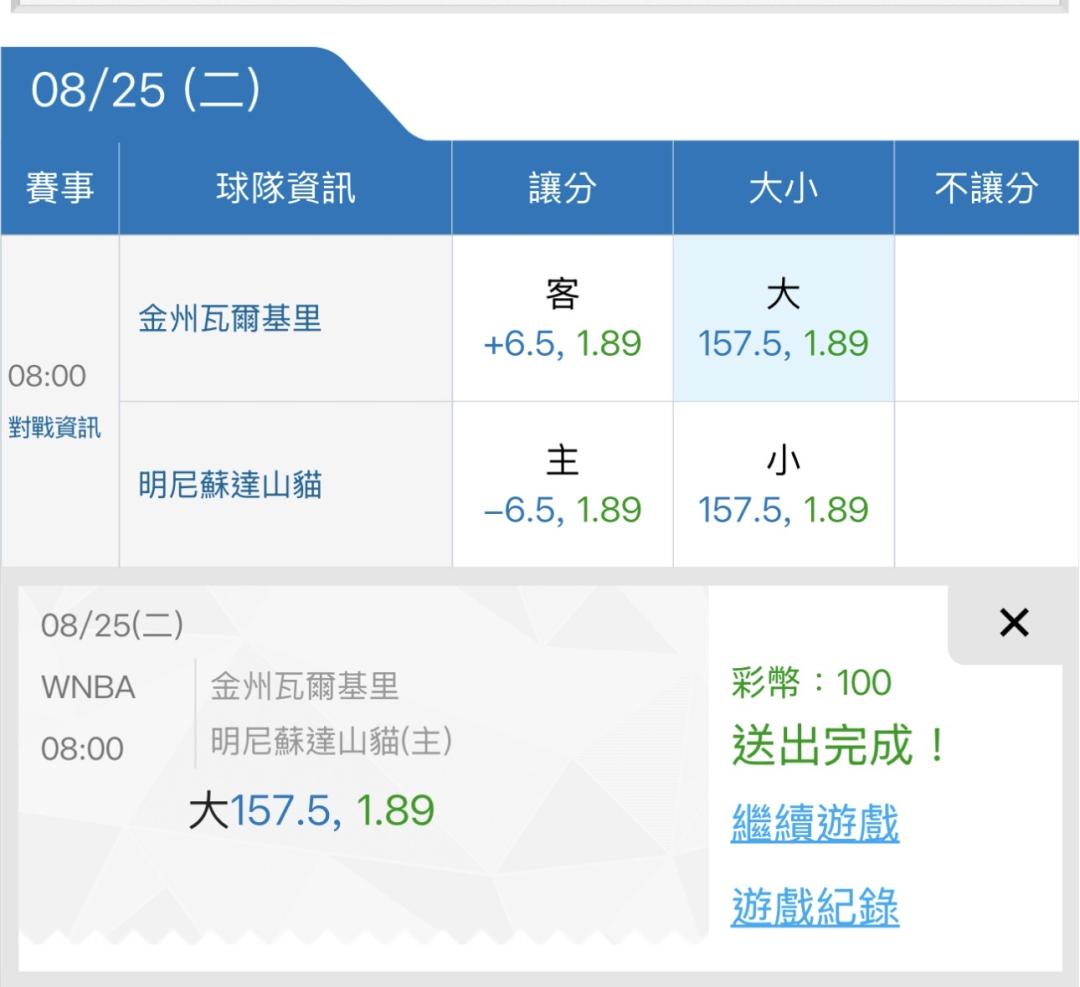
Task: Click the empty 不讓分 cell for 明尼蘇達山貓
Action: pos(986,484)
